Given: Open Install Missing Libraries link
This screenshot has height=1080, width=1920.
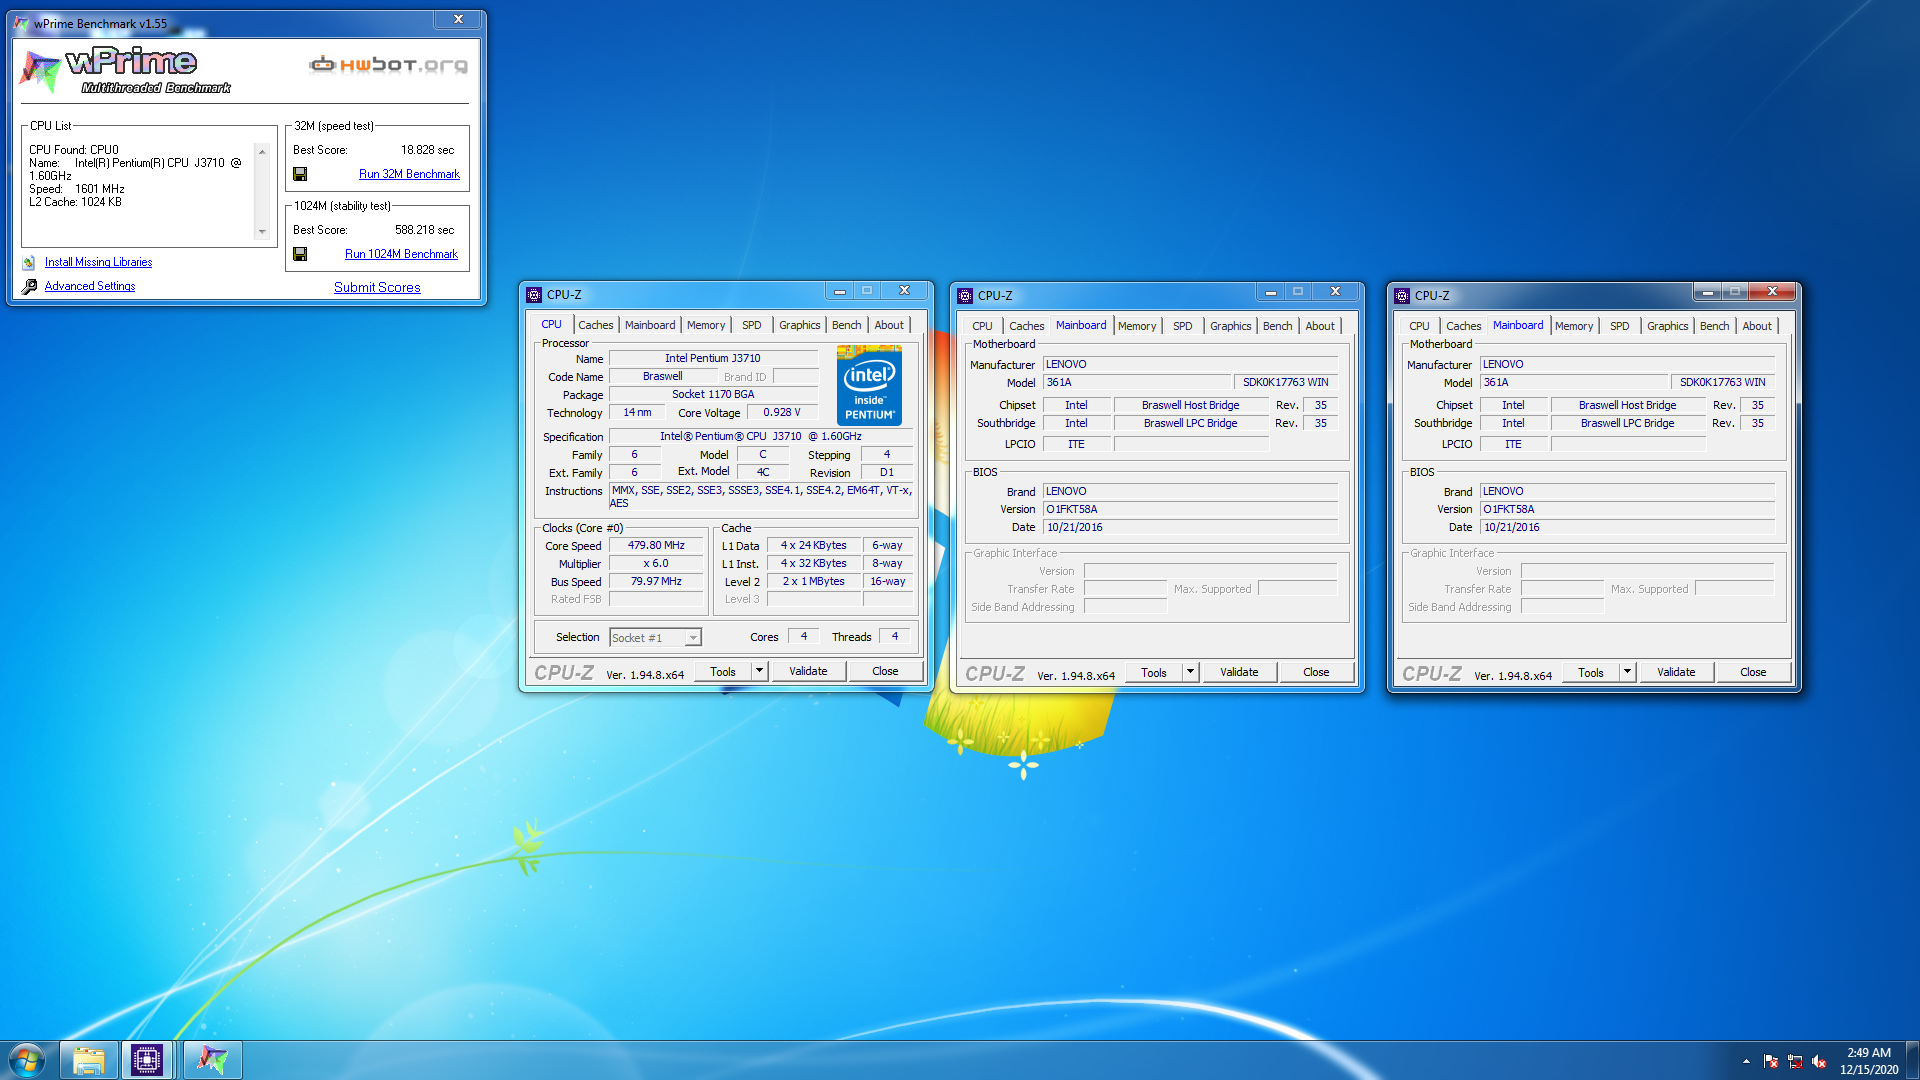Looking at the screenshot, I should point(98,262).
